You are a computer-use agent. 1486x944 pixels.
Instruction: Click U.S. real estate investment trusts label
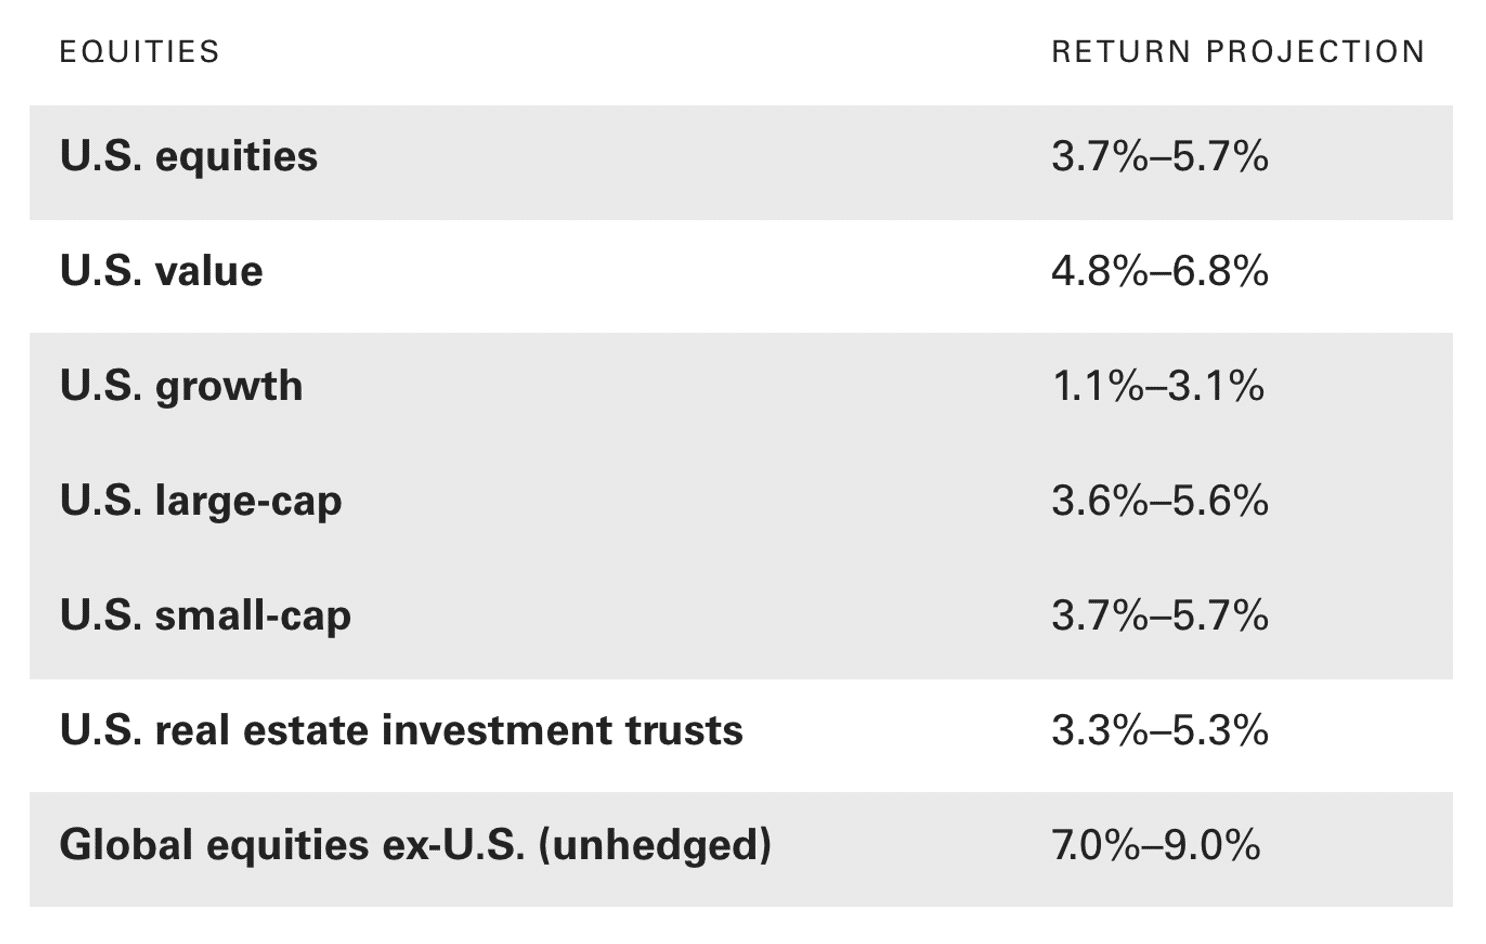tap(401, 731)
